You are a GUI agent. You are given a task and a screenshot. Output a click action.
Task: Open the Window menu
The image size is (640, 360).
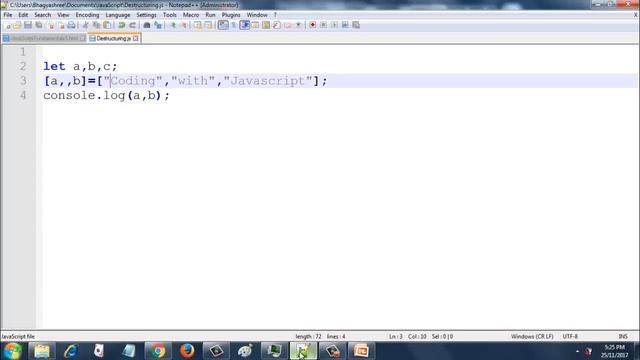tap(257, 15)
